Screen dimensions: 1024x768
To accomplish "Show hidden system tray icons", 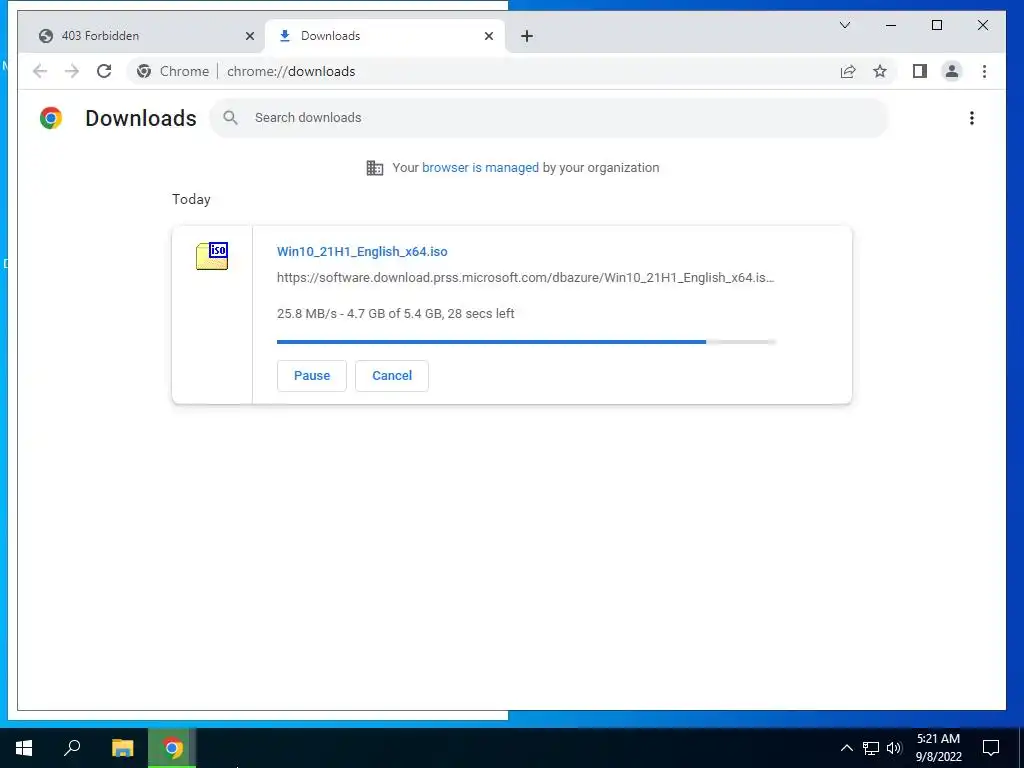I will (846, 748).
